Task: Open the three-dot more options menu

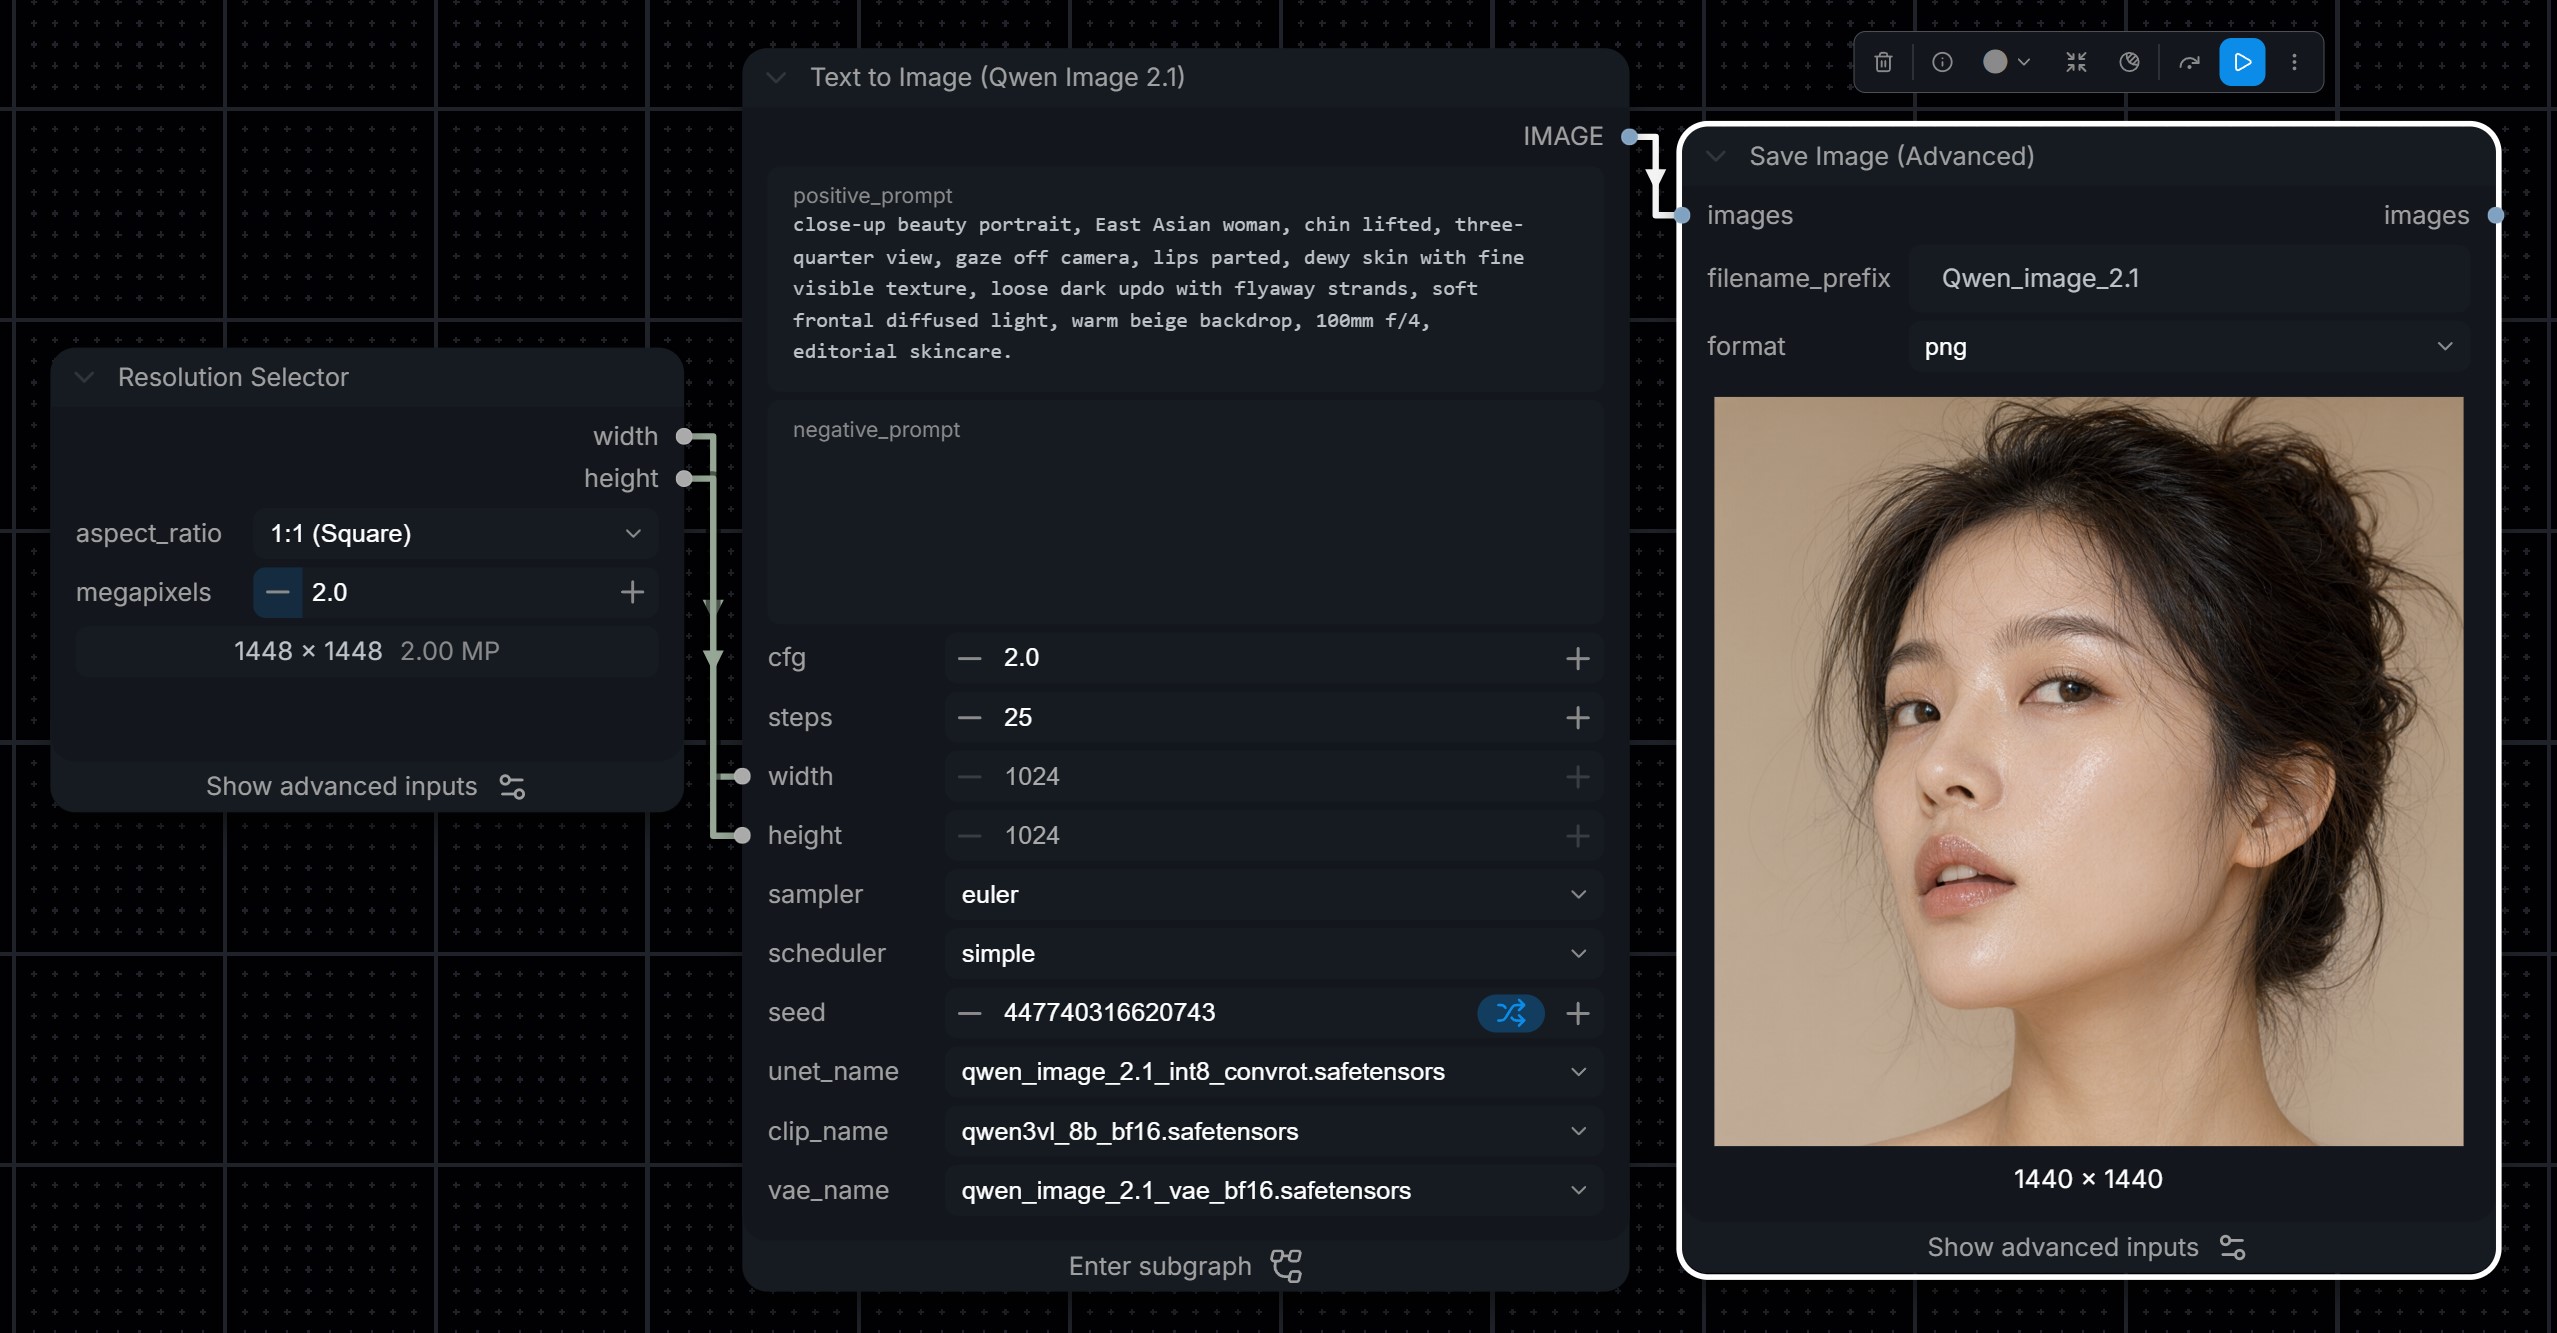Action: click(2294, 62)
